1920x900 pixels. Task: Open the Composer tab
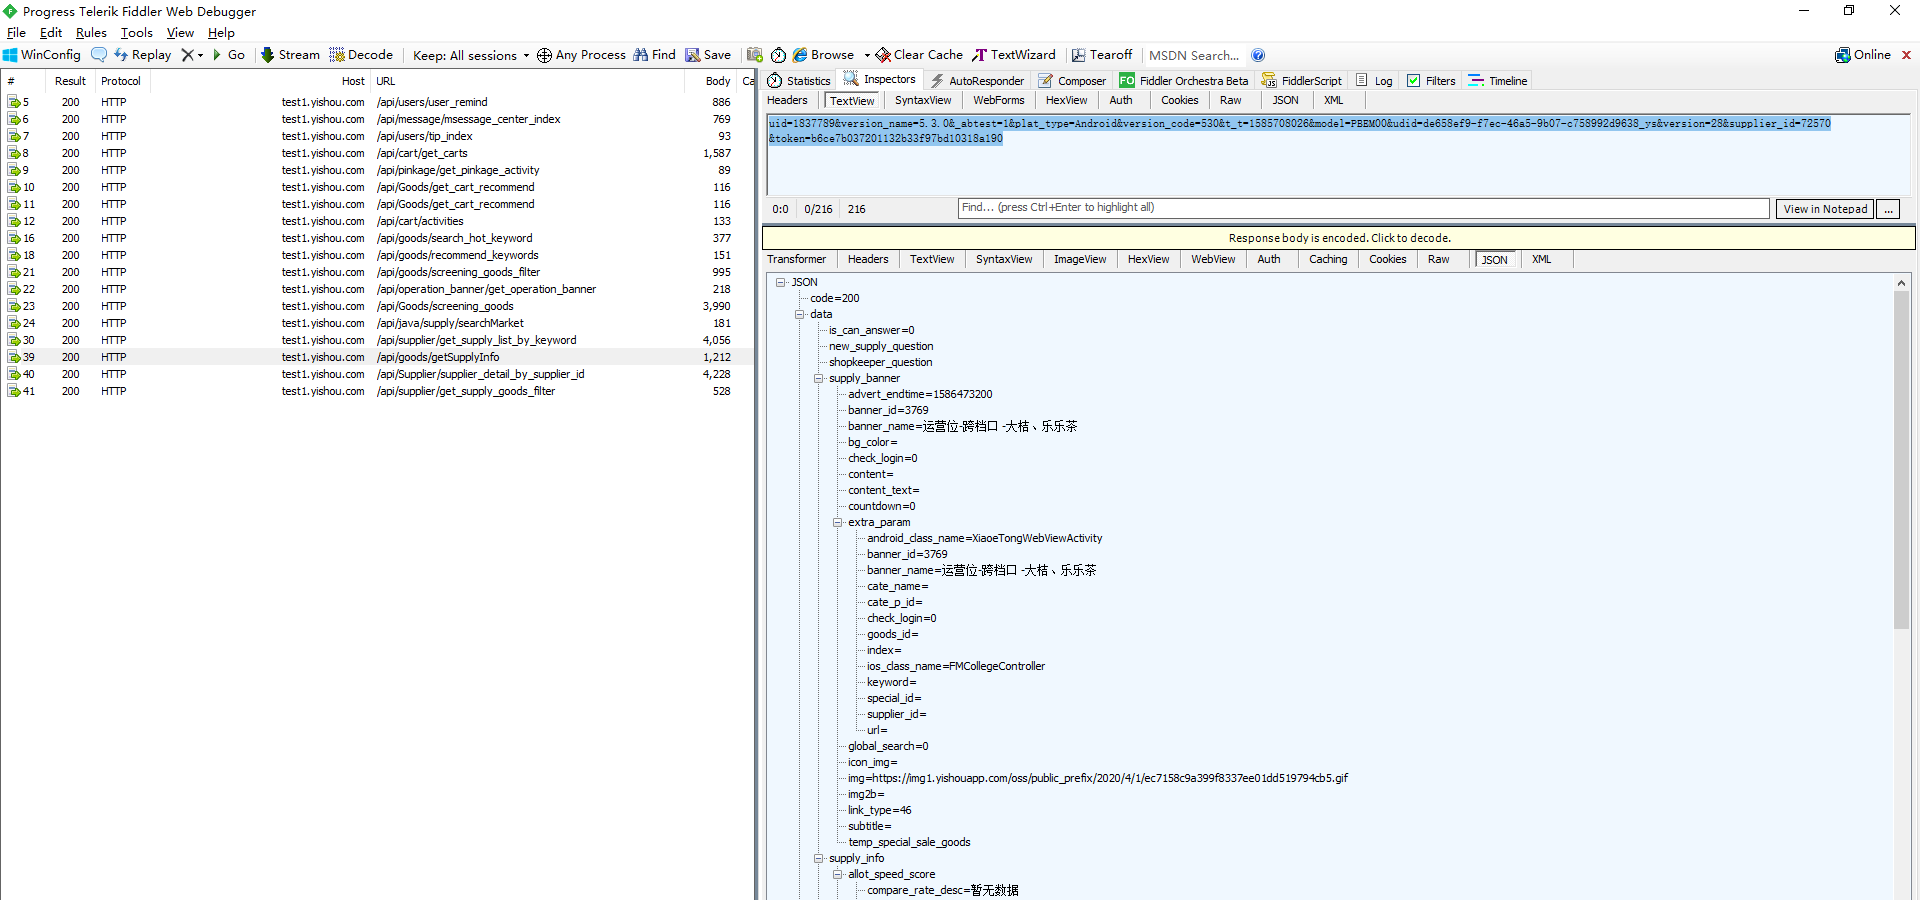(1072, 81)
